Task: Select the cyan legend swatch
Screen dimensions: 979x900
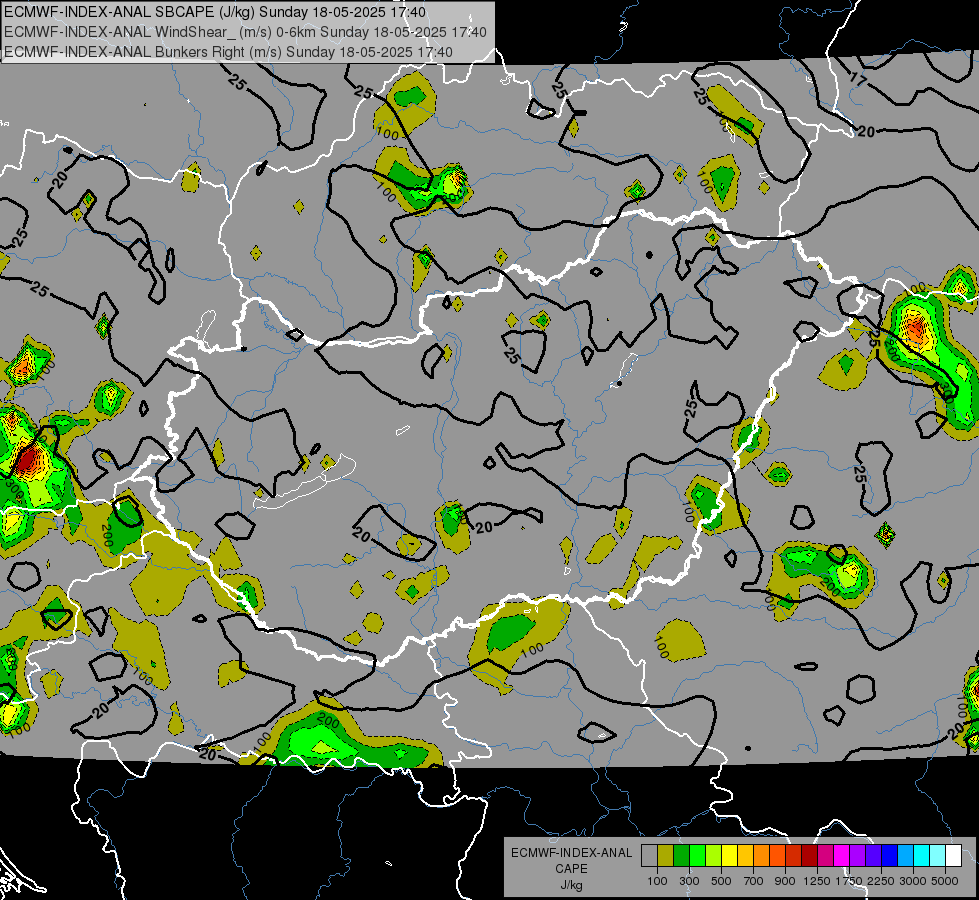Action: 922,855
